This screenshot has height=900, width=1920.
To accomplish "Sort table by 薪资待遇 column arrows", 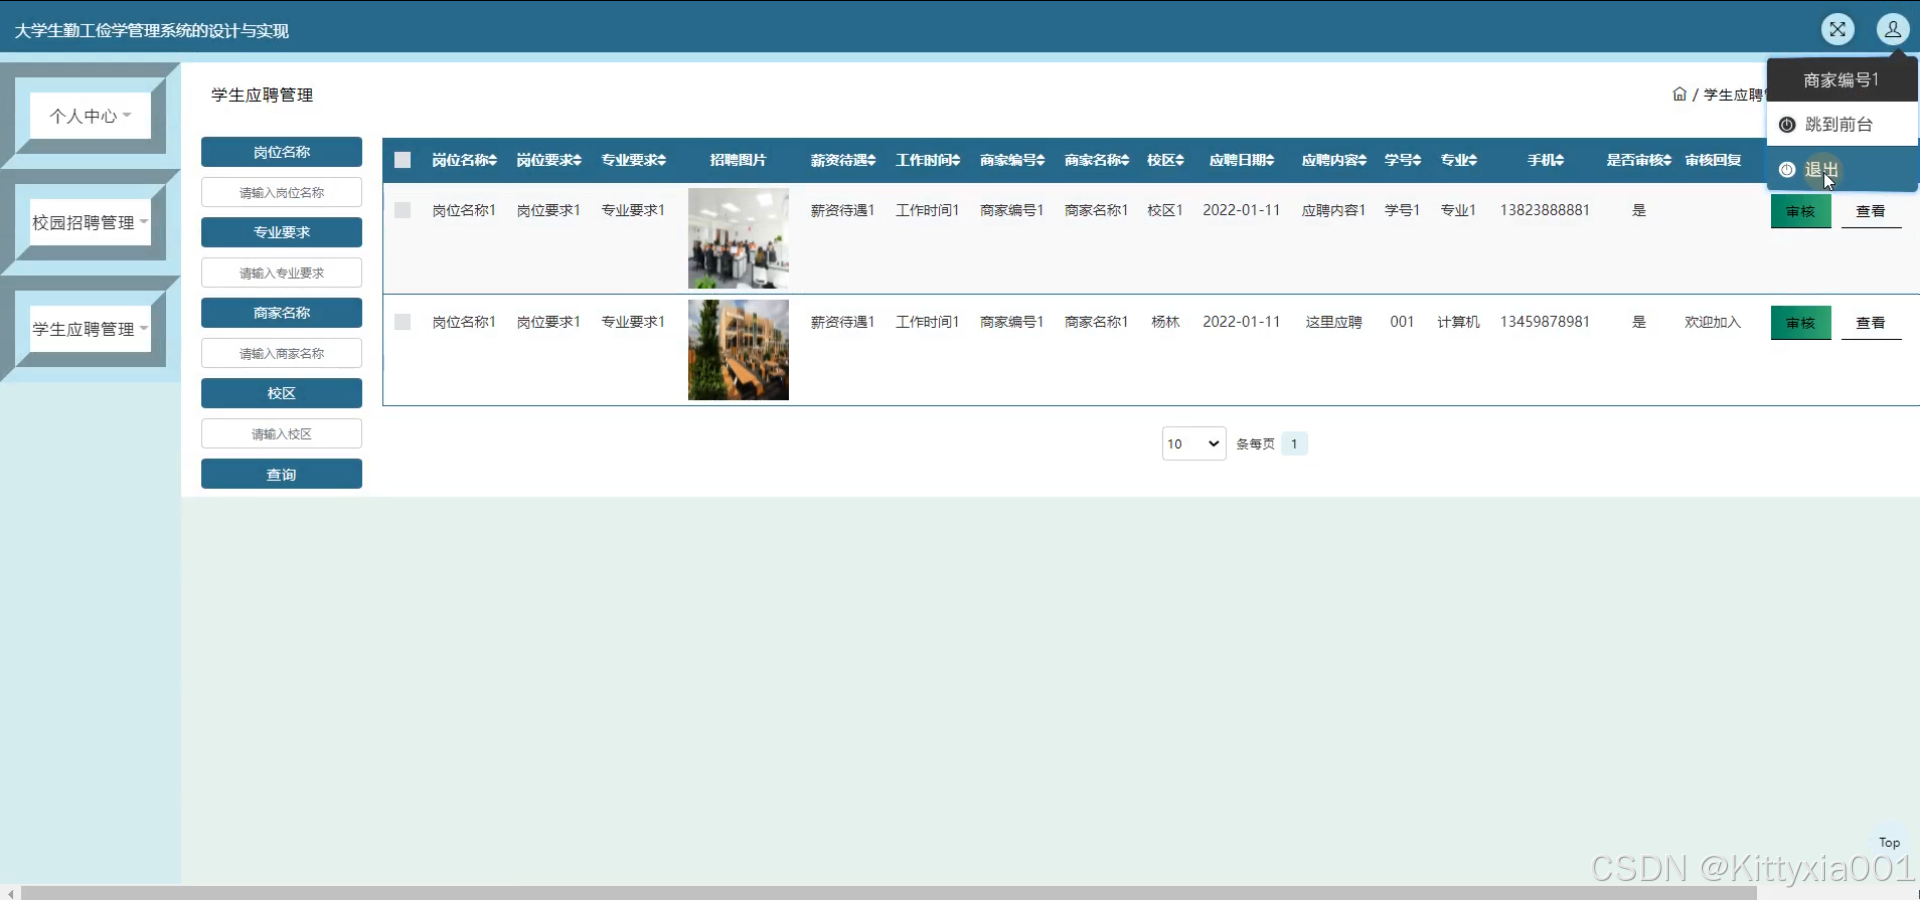I will coord(871,160).
